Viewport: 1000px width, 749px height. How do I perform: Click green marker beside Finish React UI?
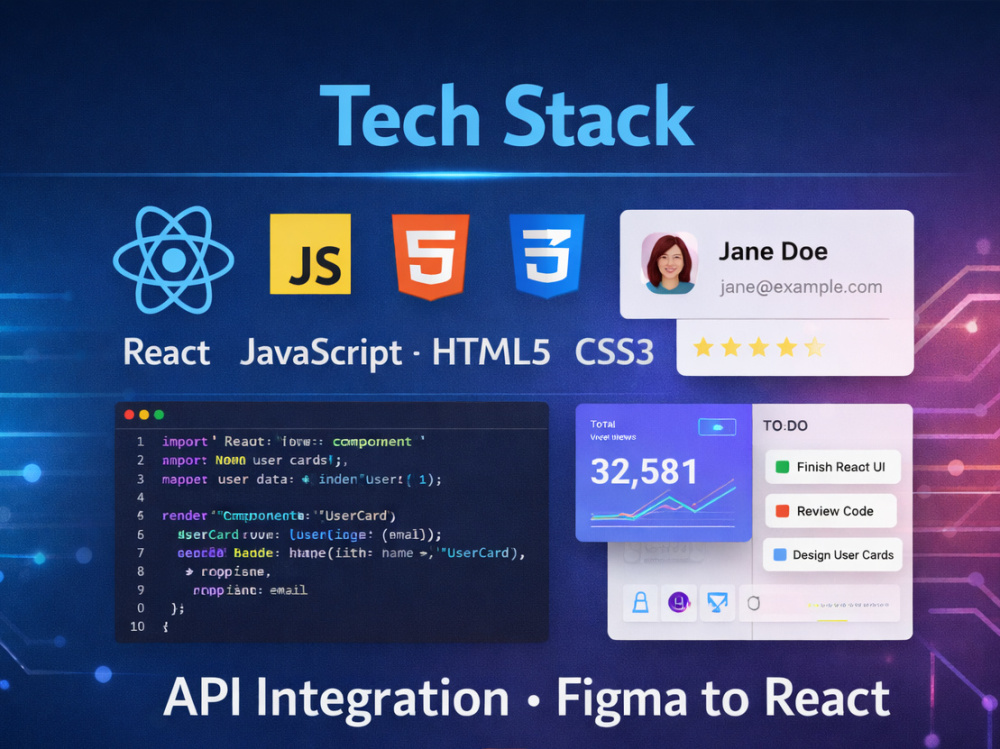[x=782, y=467]
